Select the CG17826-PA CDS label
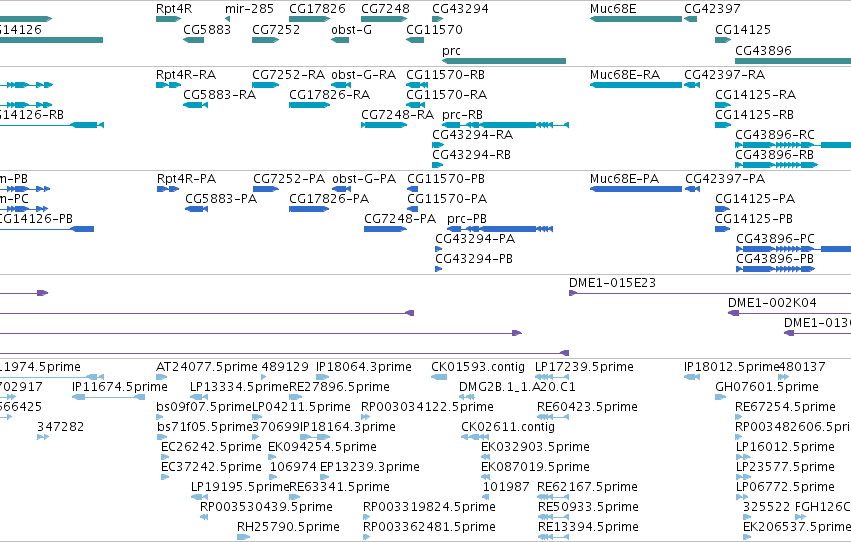Screen dimensions: 851x542 pyautogui.click(x=329, y=199)
